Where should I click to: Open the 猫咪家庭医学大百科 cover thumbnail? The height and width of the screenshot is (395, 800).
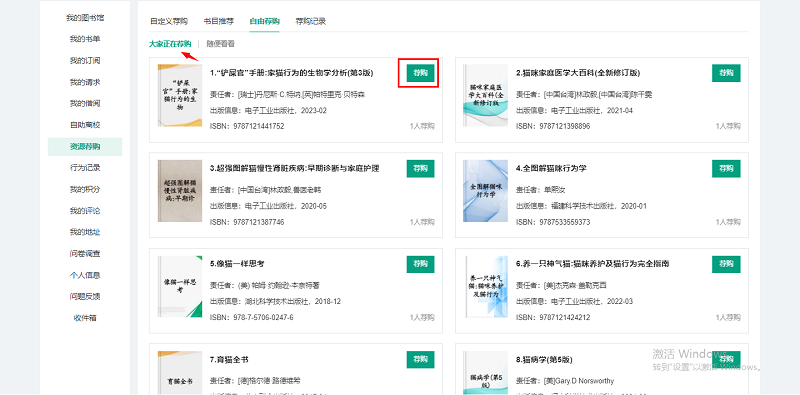coord(485,95)
